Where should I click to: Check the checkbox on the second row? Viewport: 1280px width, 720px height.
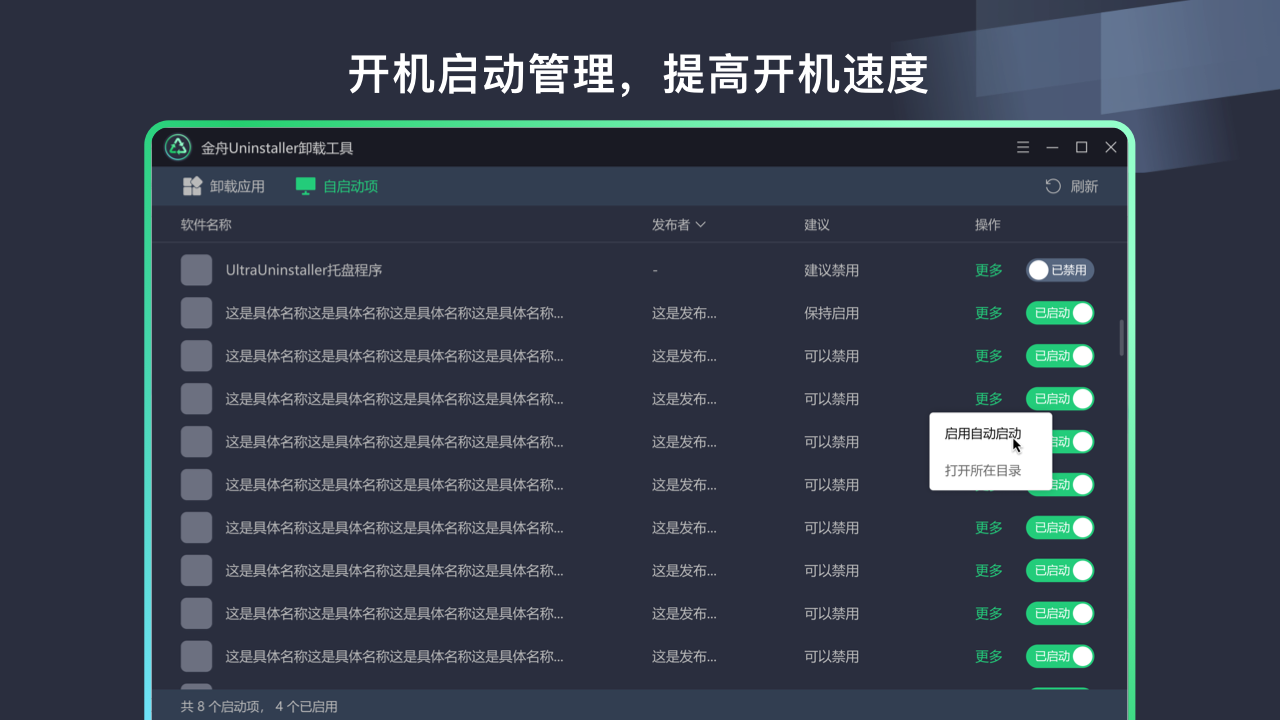(196, 312)
